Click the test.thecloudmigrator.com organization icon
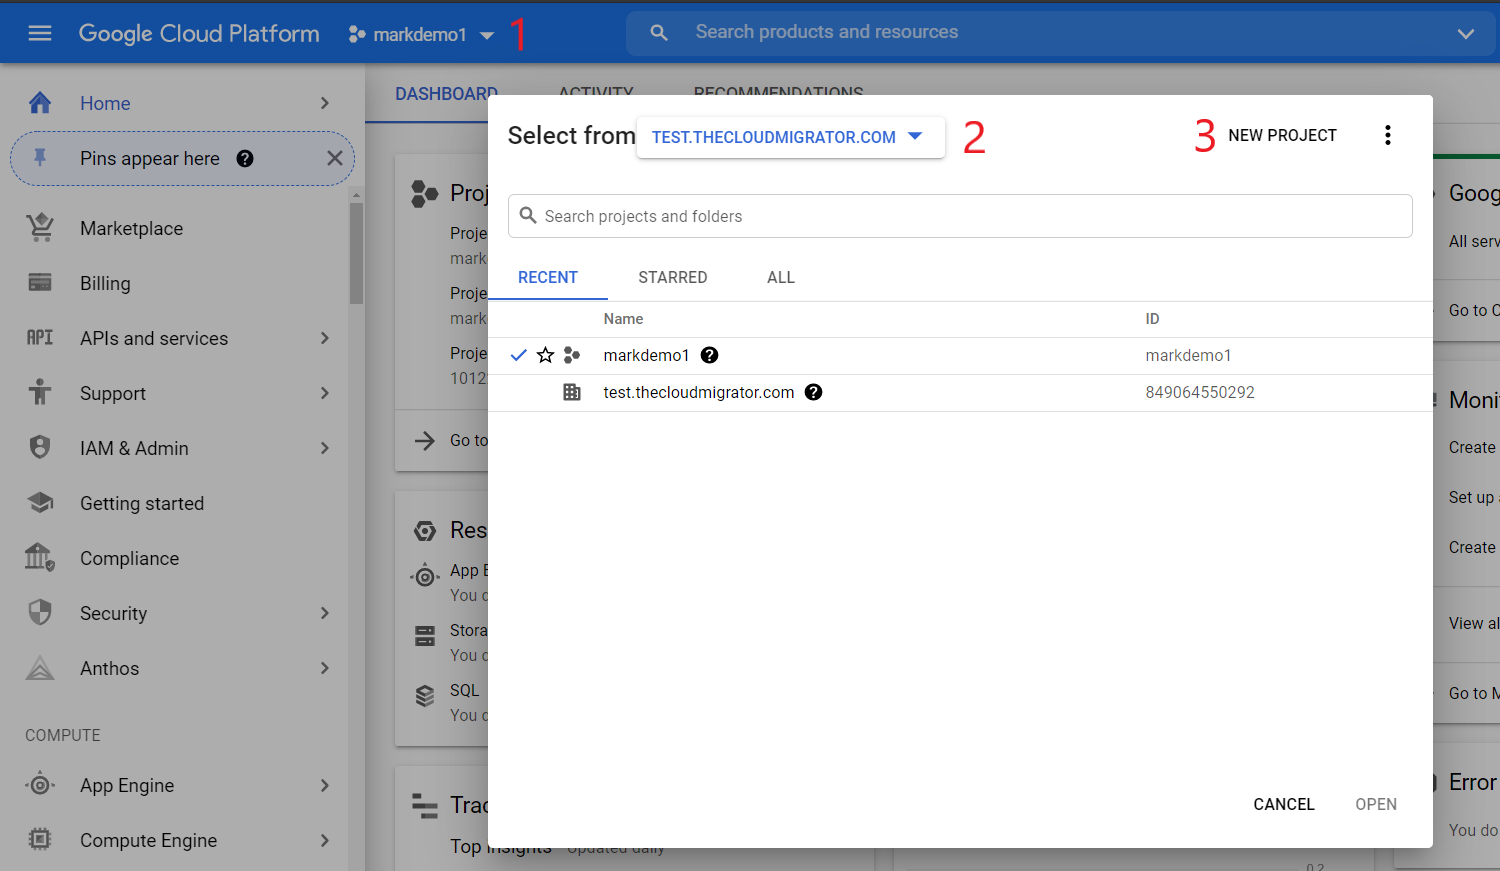Image resolution: width=1500 pixels, height=871 pixels. pyautogui.click(x=572, y=392)
